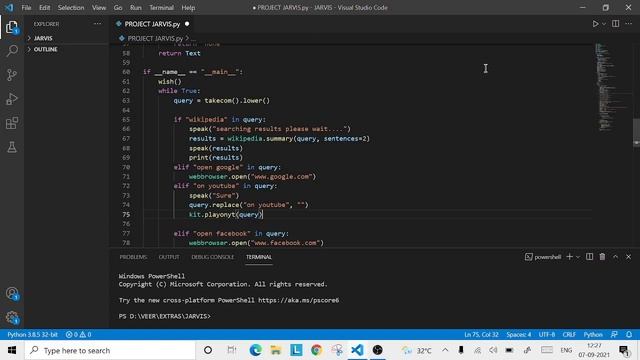
Task: Select the TERMINAL panel tab
Action: (x=259, y=257)
